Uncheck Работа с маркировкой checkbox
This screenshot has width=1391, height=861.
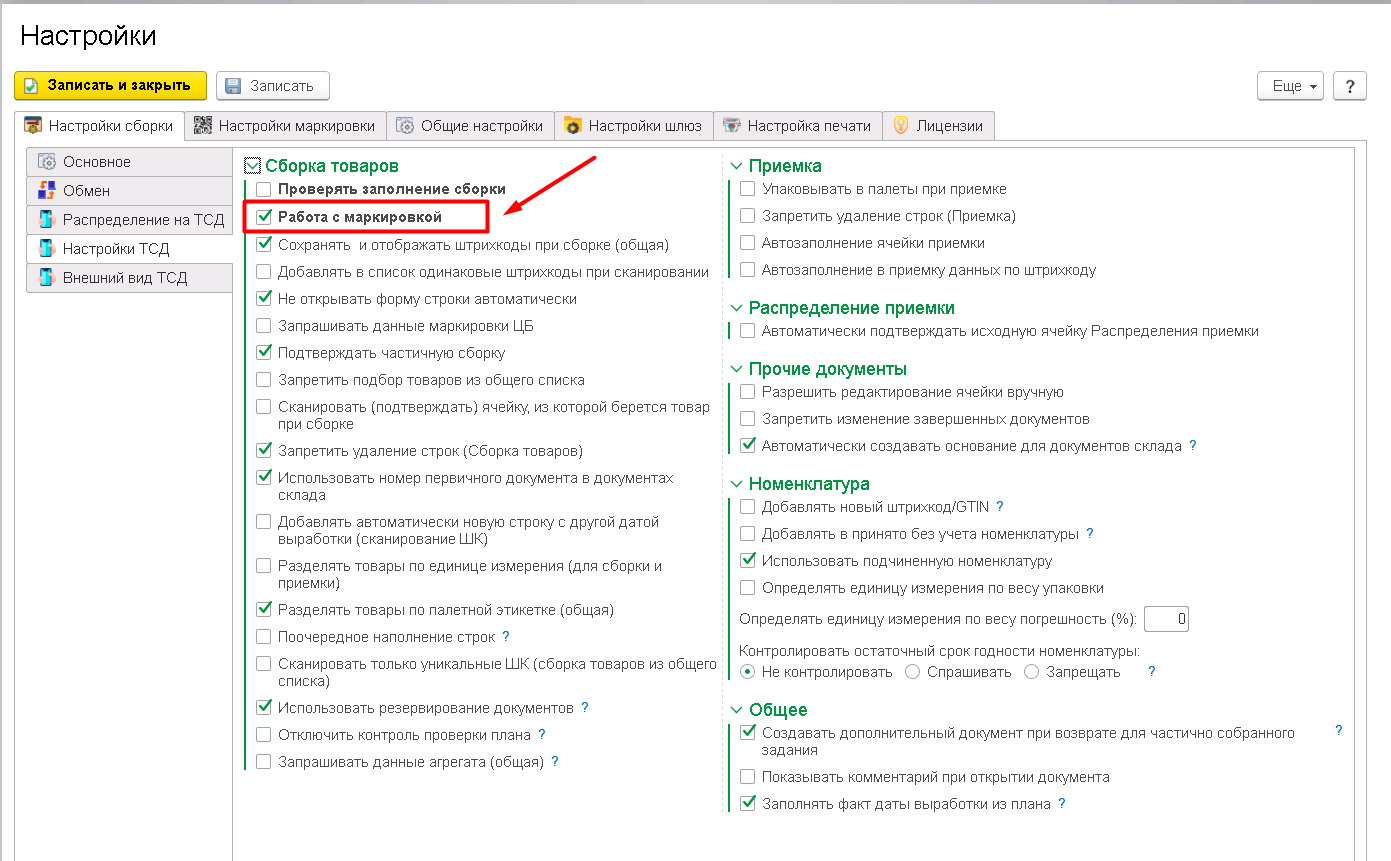click(x=264, y=216)
